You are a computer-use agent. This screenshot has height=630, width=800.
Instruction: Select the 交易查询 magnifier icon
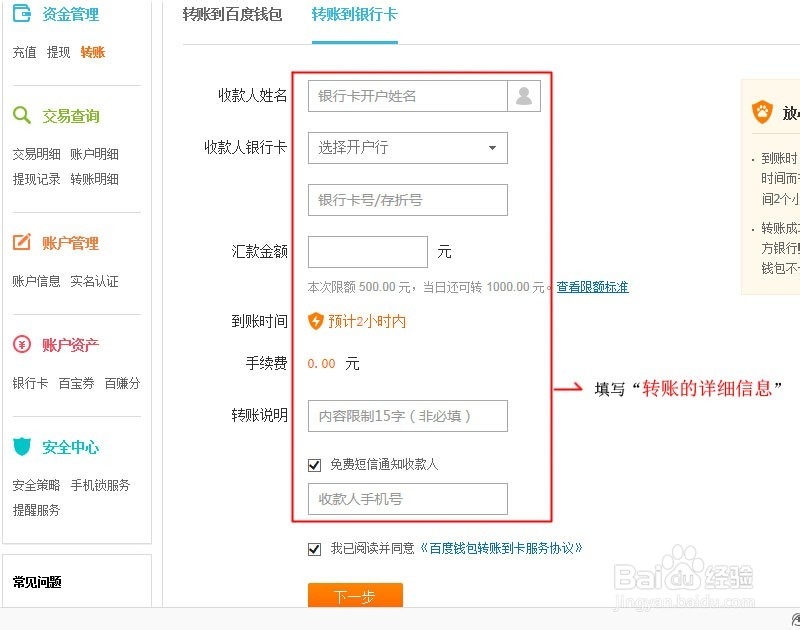coord(22,115)
